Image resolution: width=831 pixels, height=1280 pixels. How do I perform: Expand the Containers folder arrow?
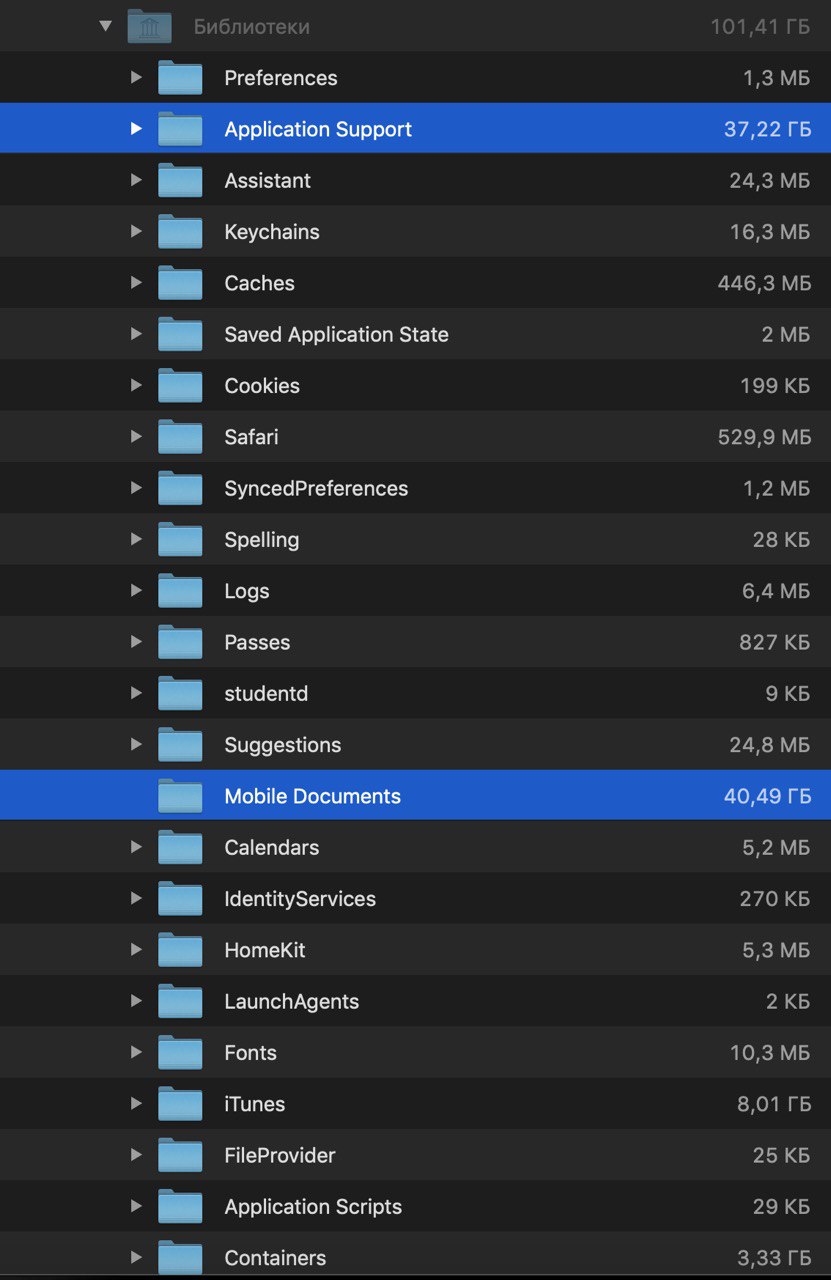(136, 1257)
